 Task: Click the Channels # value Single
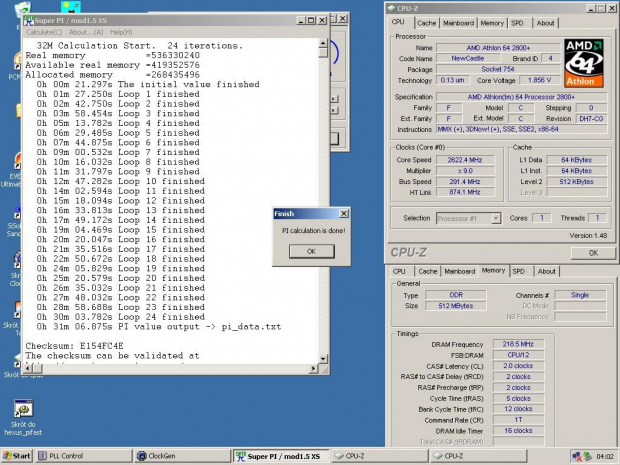click(x=580, y=295)
